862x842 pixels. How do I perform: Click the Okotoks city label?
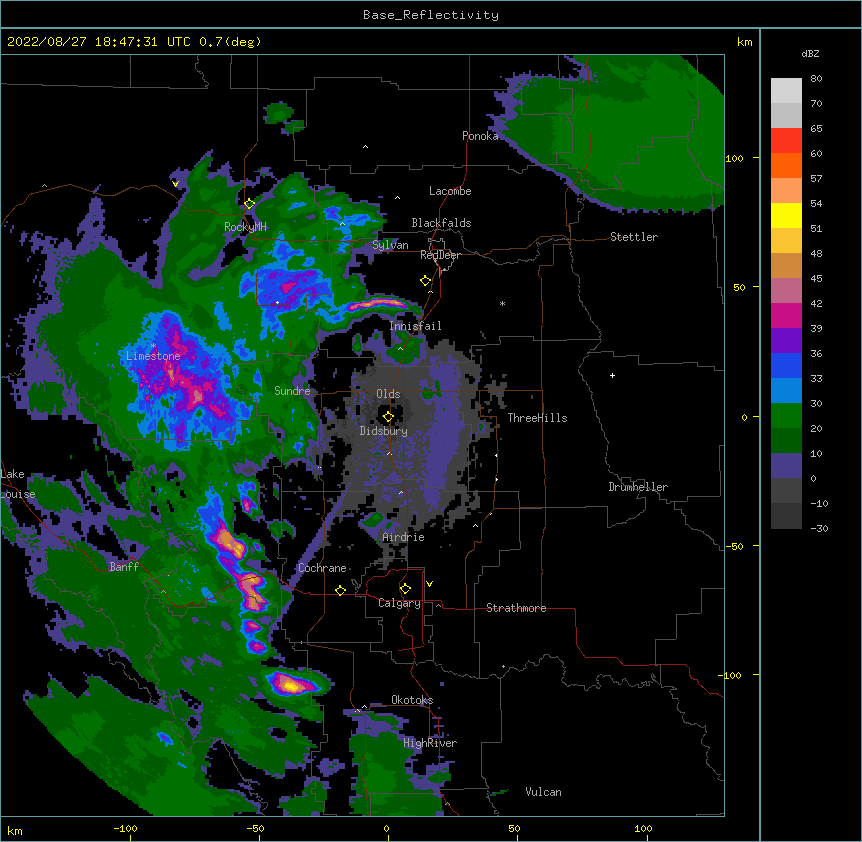click(412, 700)
